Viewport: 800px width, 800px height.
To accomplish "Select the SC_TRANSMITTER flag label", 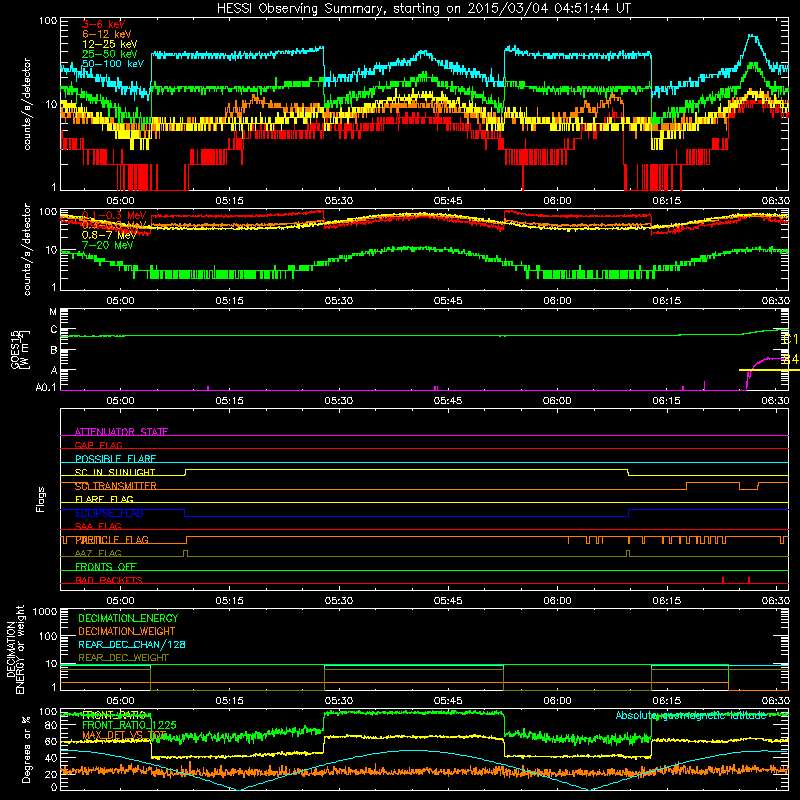I will 116,486.
